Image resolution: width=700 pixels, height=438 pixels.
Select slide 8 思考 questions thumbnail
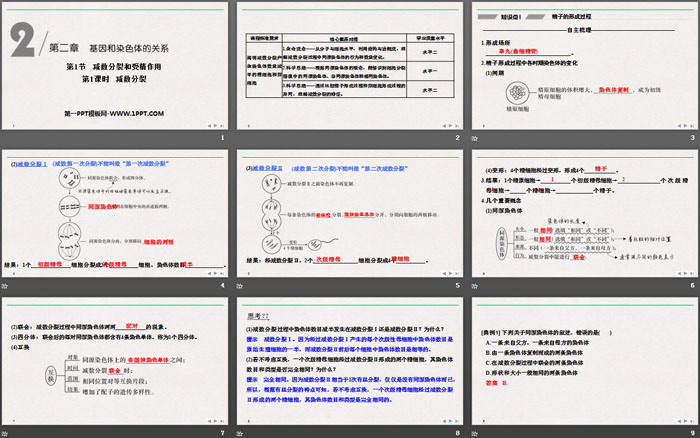tap(350, 361)
